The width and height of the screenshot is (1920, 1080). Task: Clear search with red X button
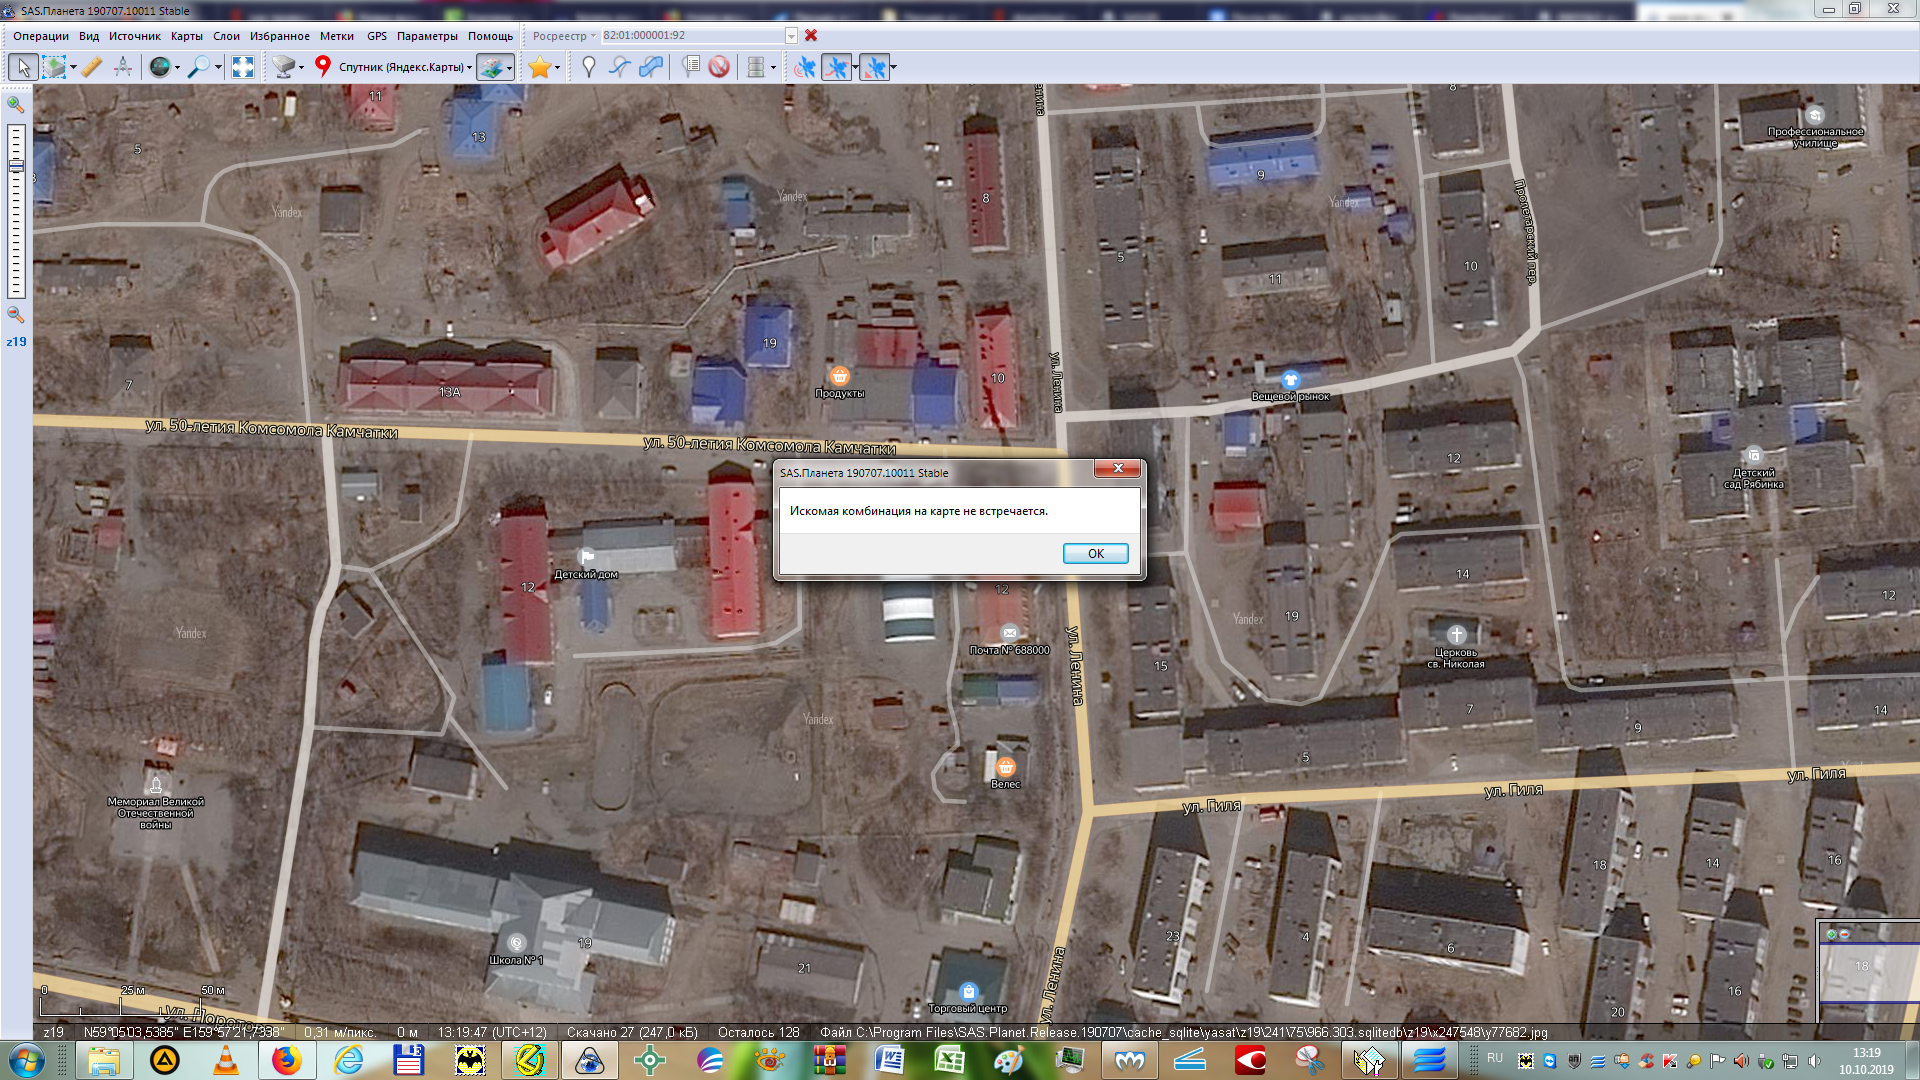(811, 35)
